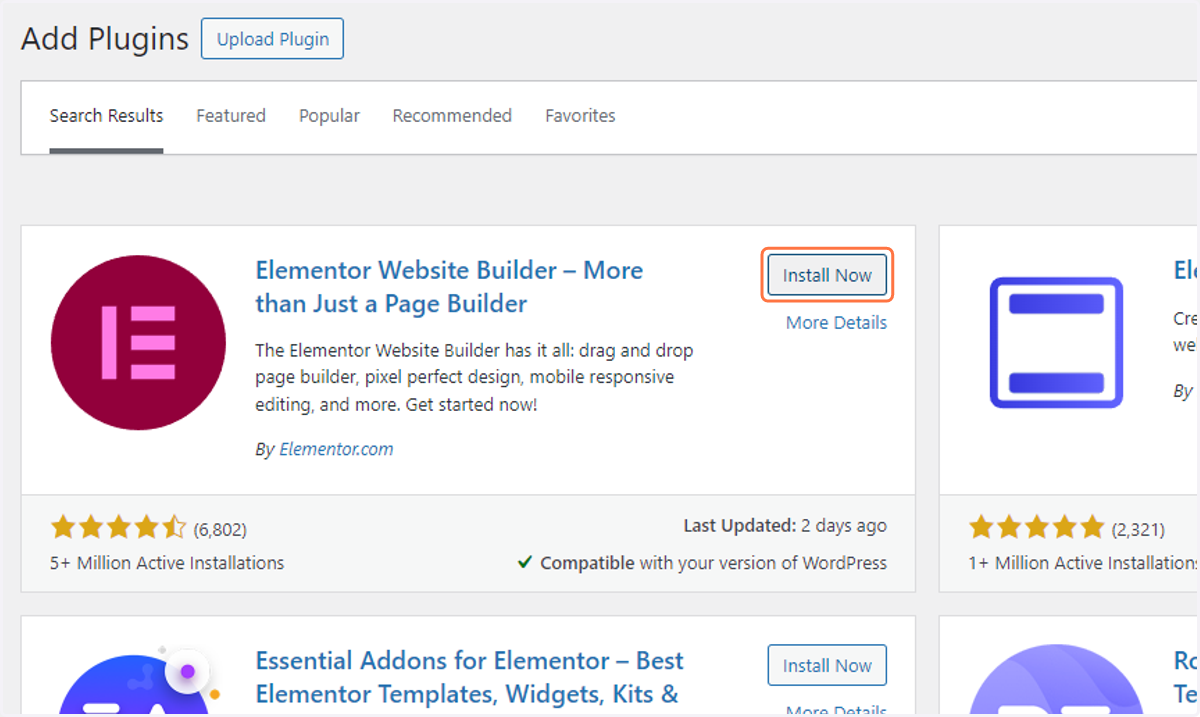Screen dimensions: 1200x717
Task: Install the Essential Addons for Elementor plugin
Action: pos(827,665)
